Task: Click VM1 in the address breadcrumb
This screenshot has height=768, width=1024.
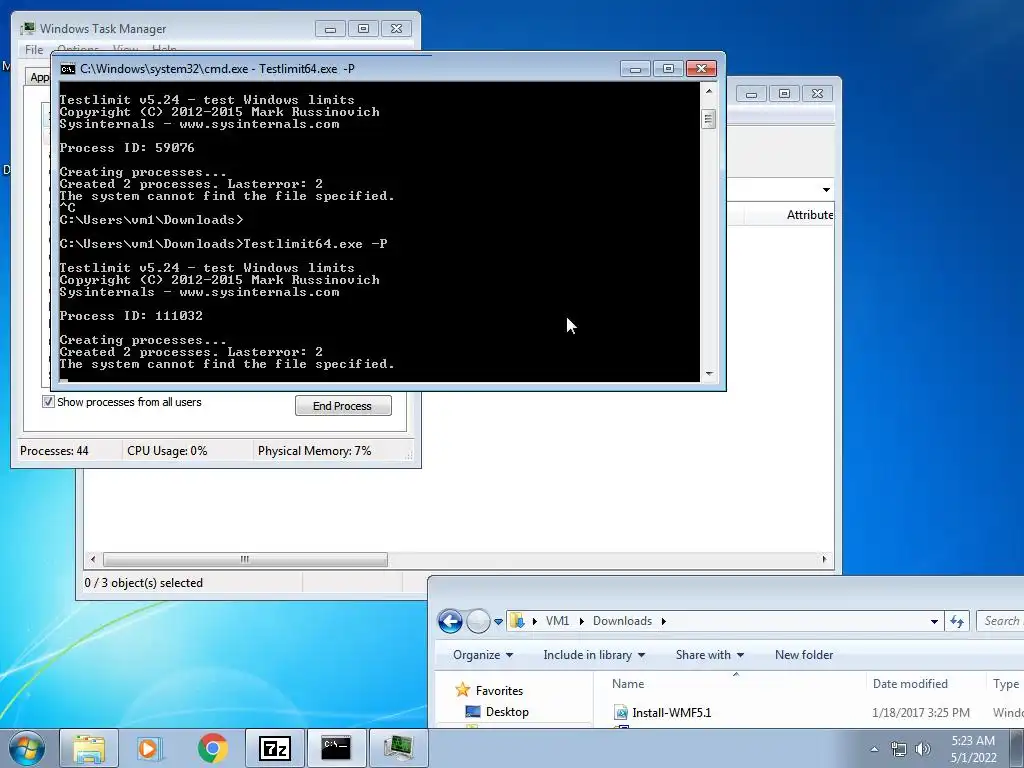Action: (x=557, y=621)
